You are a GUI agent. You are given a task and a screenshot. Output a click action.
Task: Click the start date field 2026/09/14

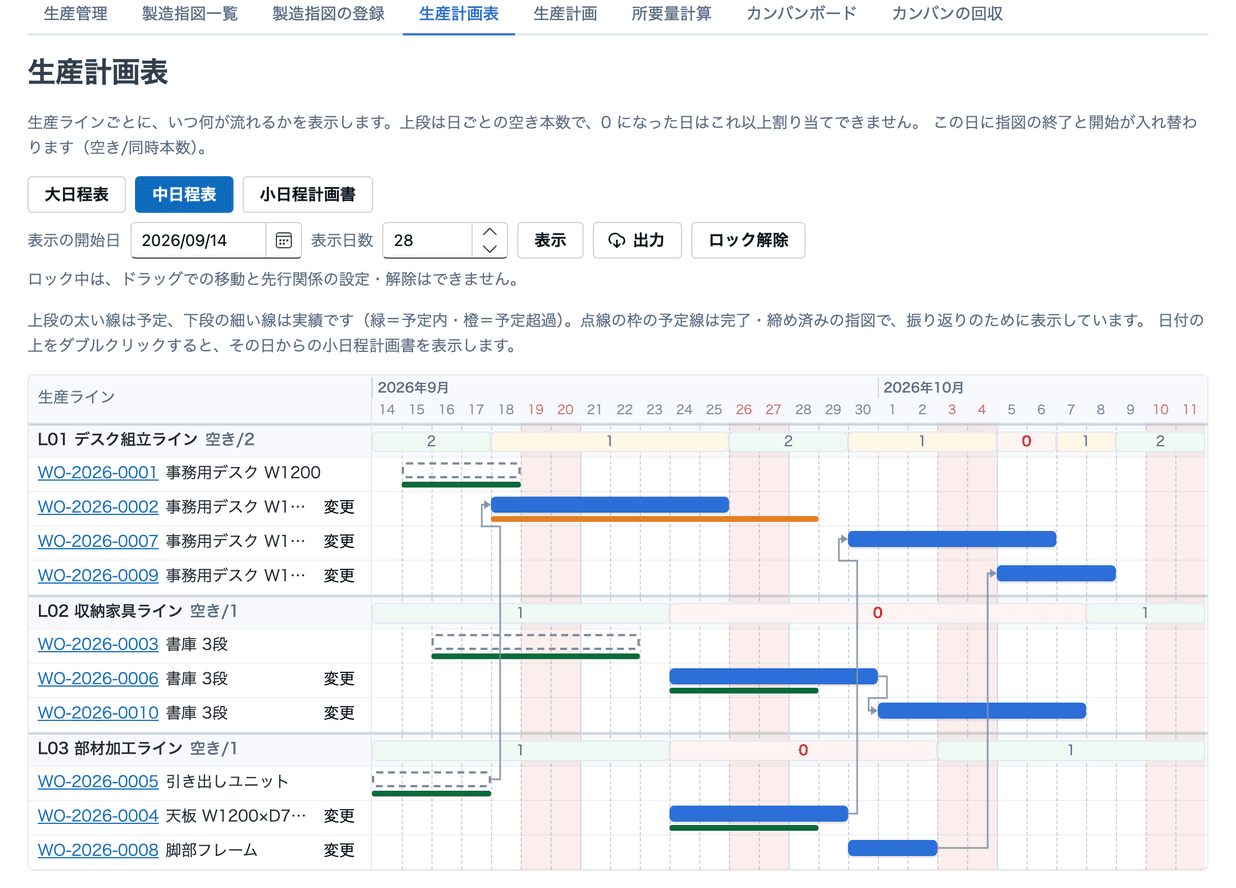point(199,241)
